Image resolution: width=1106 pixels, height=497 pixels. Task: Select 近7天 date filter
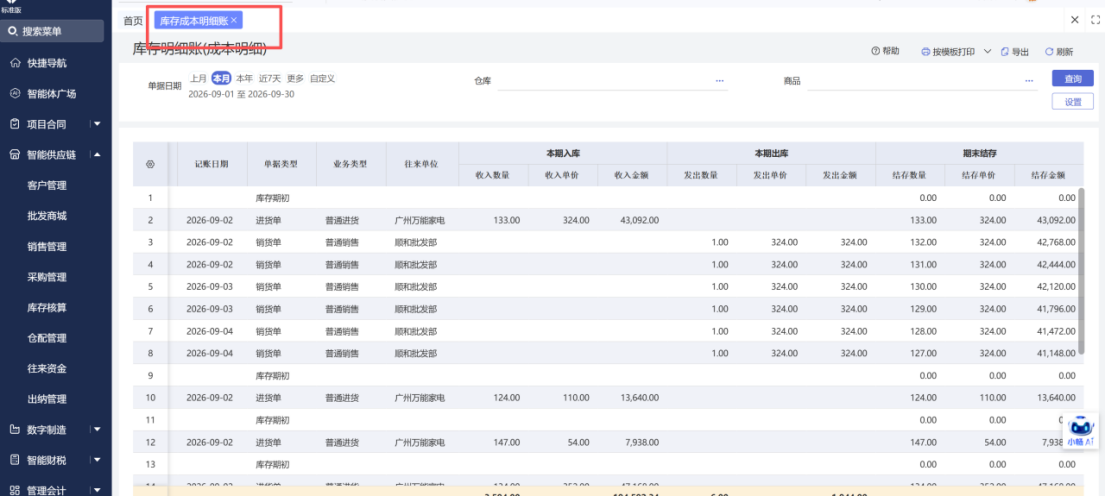tap(269, 78)
